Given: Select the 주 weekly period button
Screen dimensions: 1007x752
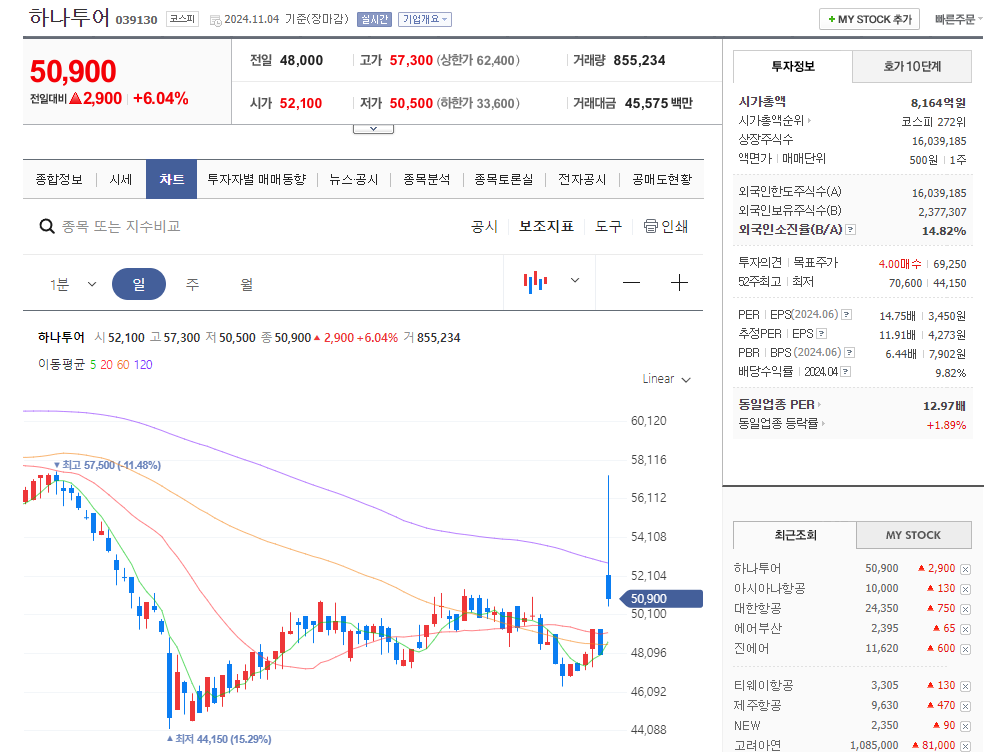Looking at the screenshot, I should (x=192, y=284).
